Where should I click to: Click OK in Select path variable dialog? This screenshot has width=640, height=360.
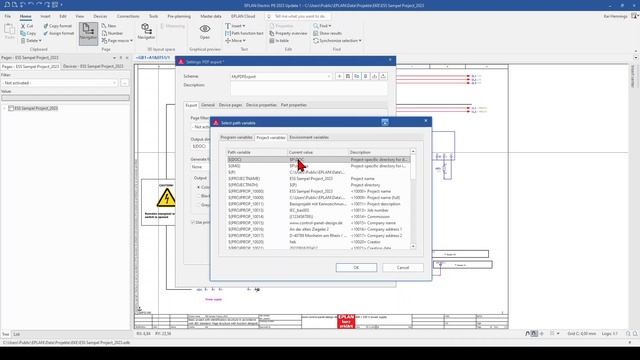pos(356,267)
